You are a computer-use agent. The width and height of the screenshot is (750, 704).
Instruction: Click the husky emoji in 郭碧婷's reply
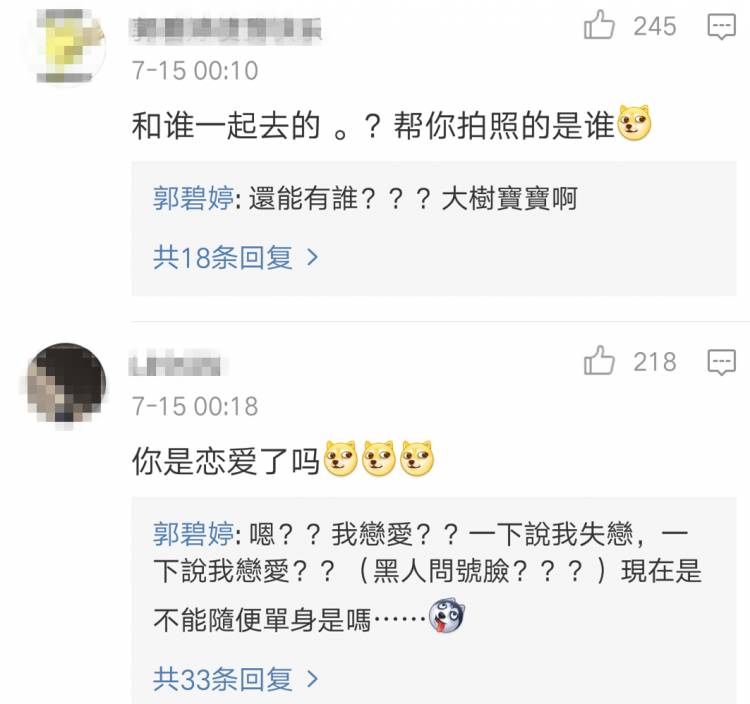pos(447,616)
